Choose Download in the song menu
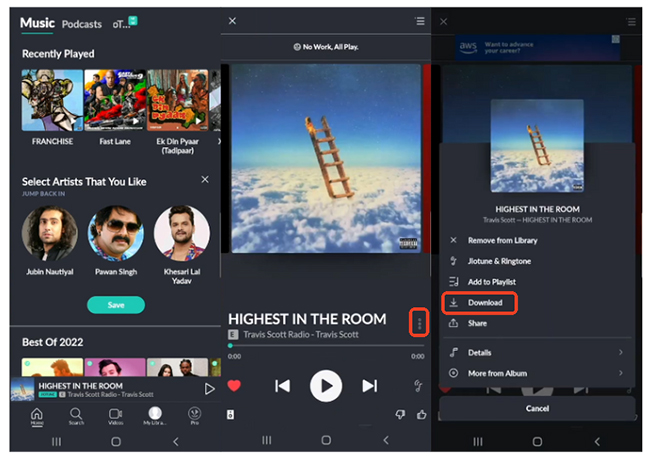Screen dimensions: 650x458 coord(479,303)
